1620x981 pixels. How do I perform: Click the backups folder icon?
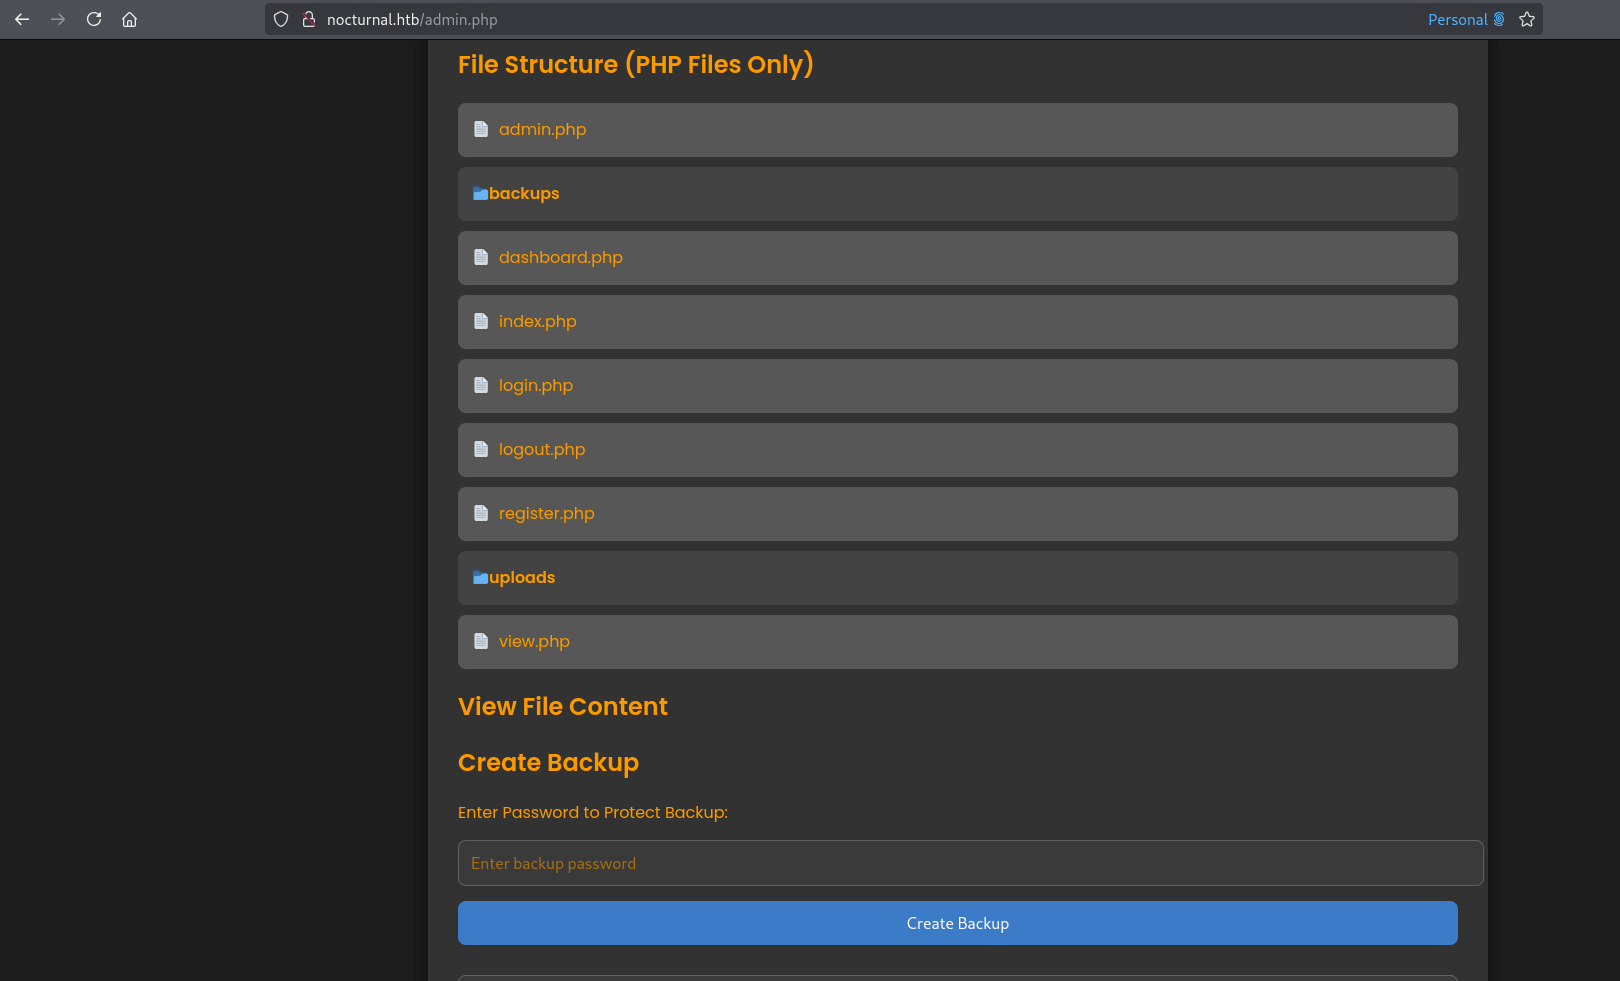click(x=480, y=194)
